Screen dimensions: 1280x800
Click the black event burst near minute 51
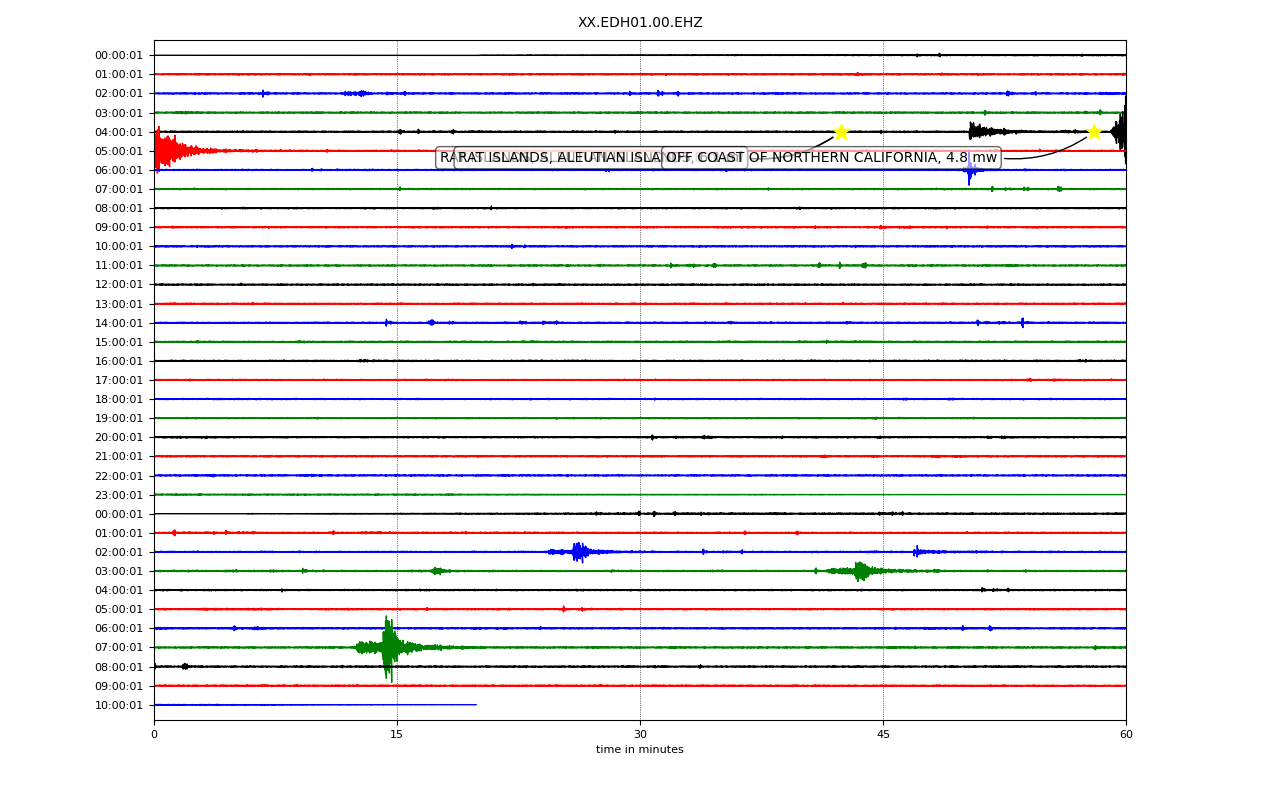pyautogui.click(x=985, y=131)
